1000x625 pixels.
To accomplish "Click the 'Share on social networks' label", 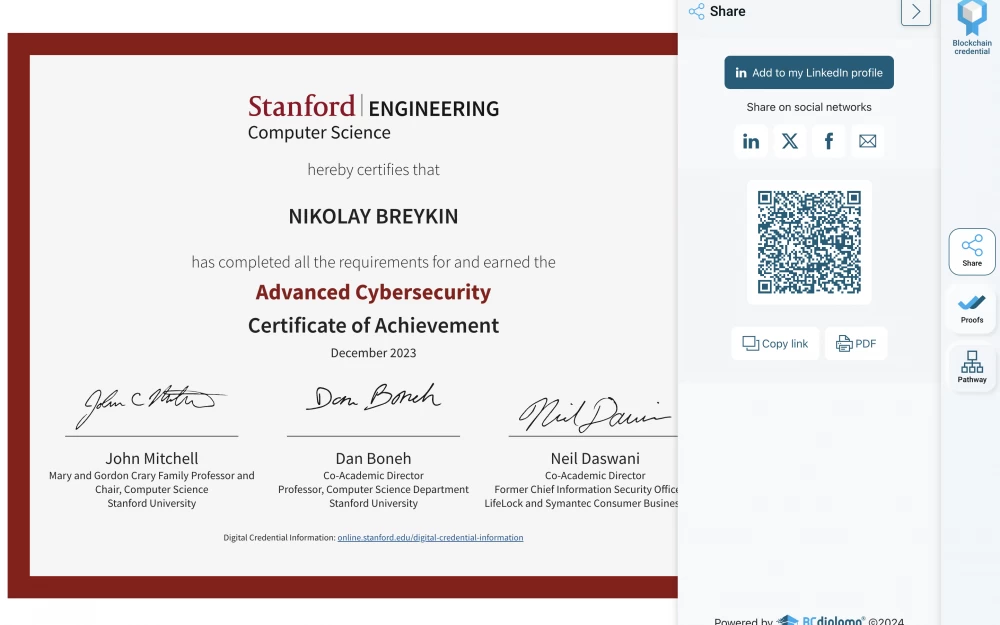I will pyautogui.click(x=809, y=107).
